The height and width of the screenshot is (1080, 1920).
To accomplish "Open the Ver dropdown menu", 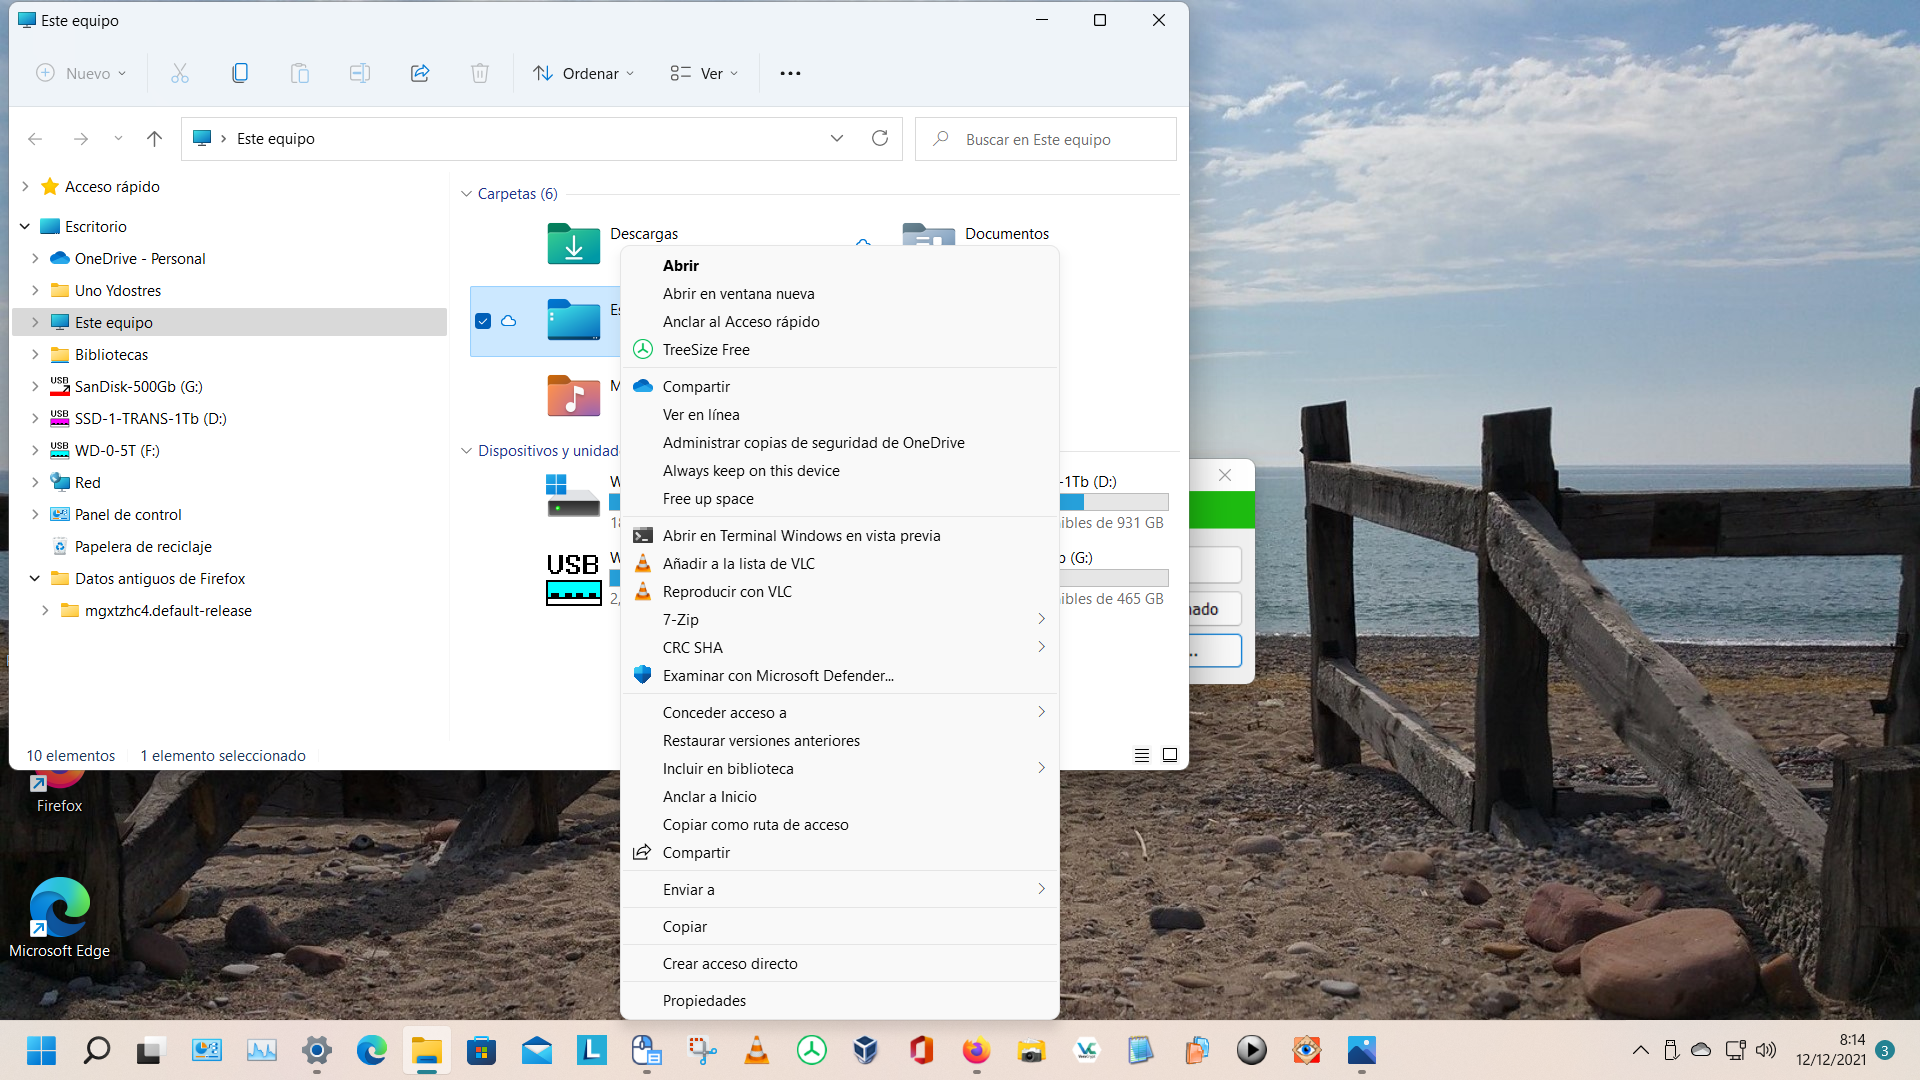I will click(x=705, y=73).
